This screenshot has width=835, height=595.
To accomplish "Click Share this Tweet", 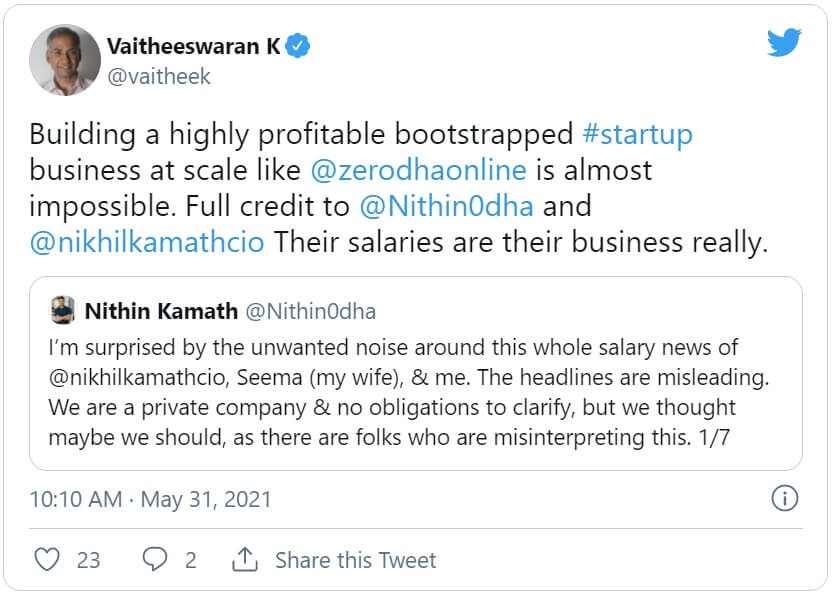I will tap(355, 560).
